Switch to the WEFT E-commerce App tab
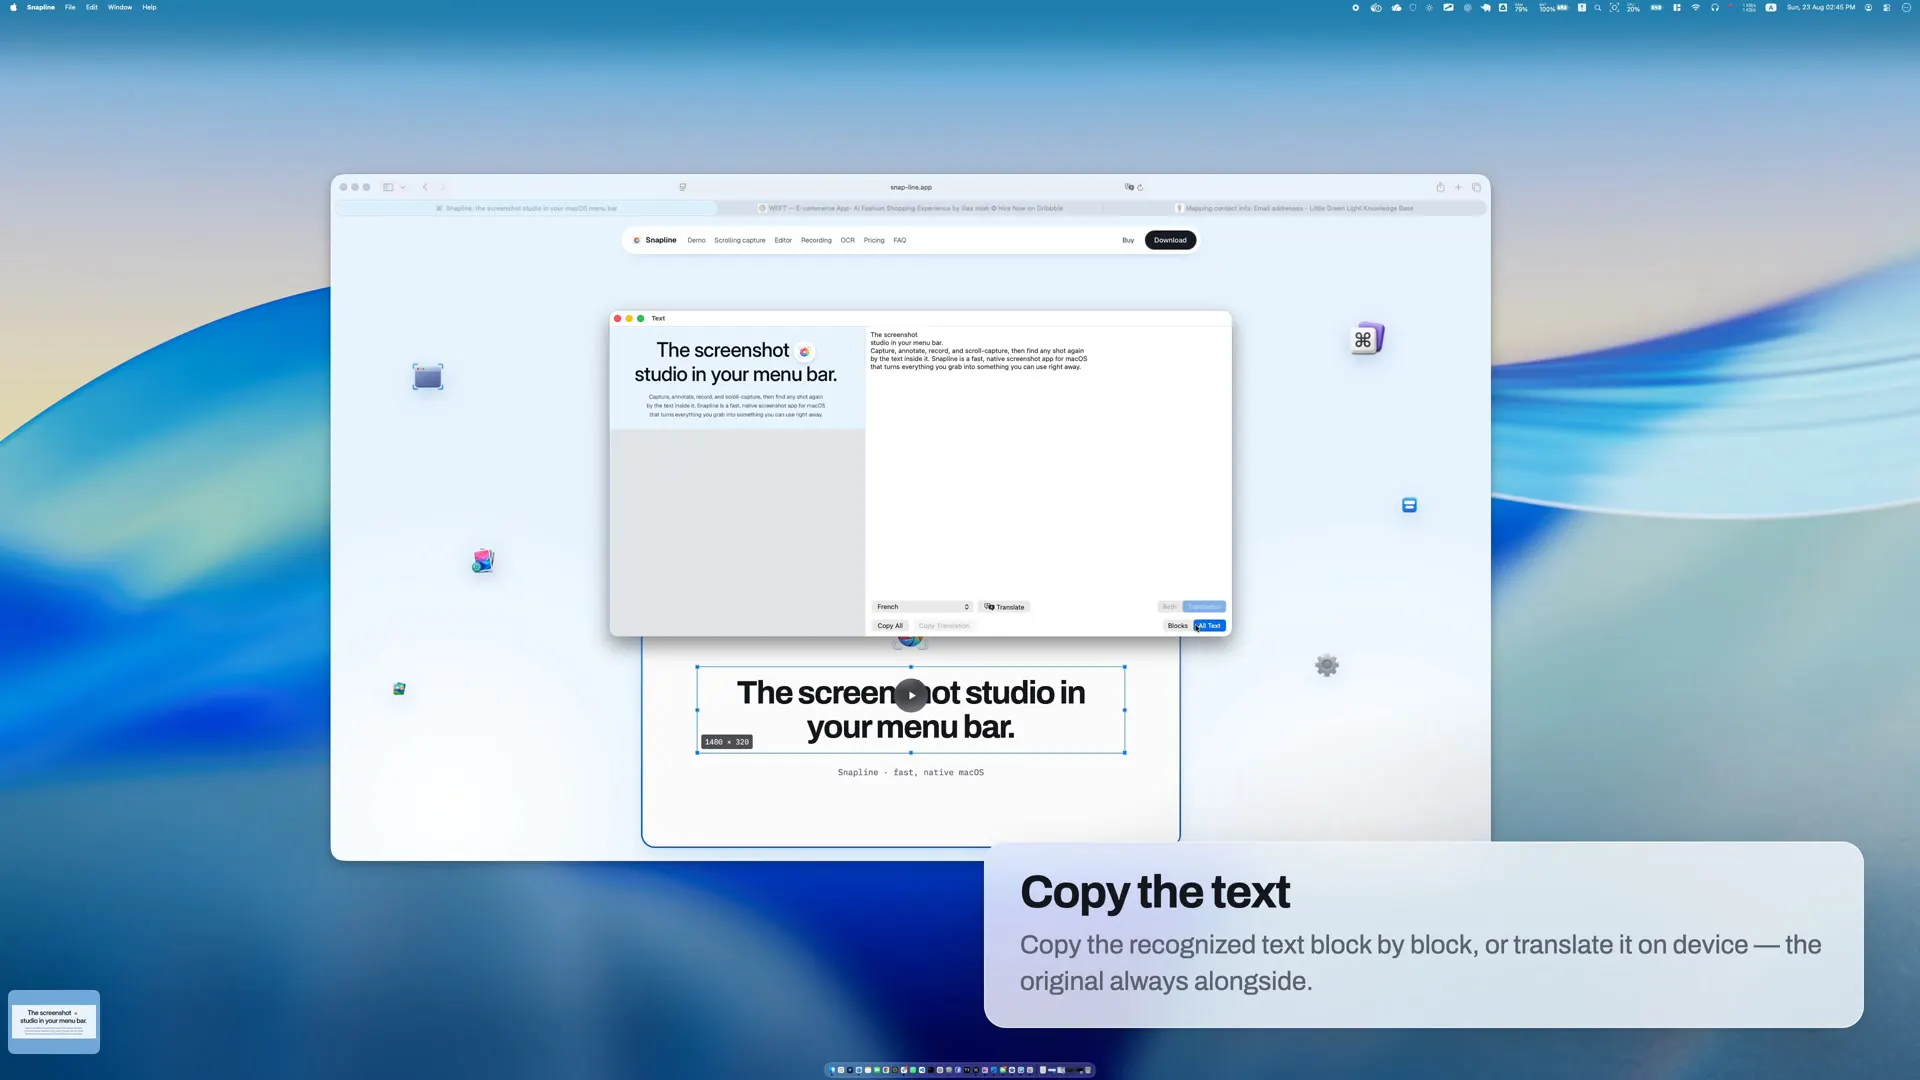The height and width of the screenshot is (1080, 1920). coord(910,208)
